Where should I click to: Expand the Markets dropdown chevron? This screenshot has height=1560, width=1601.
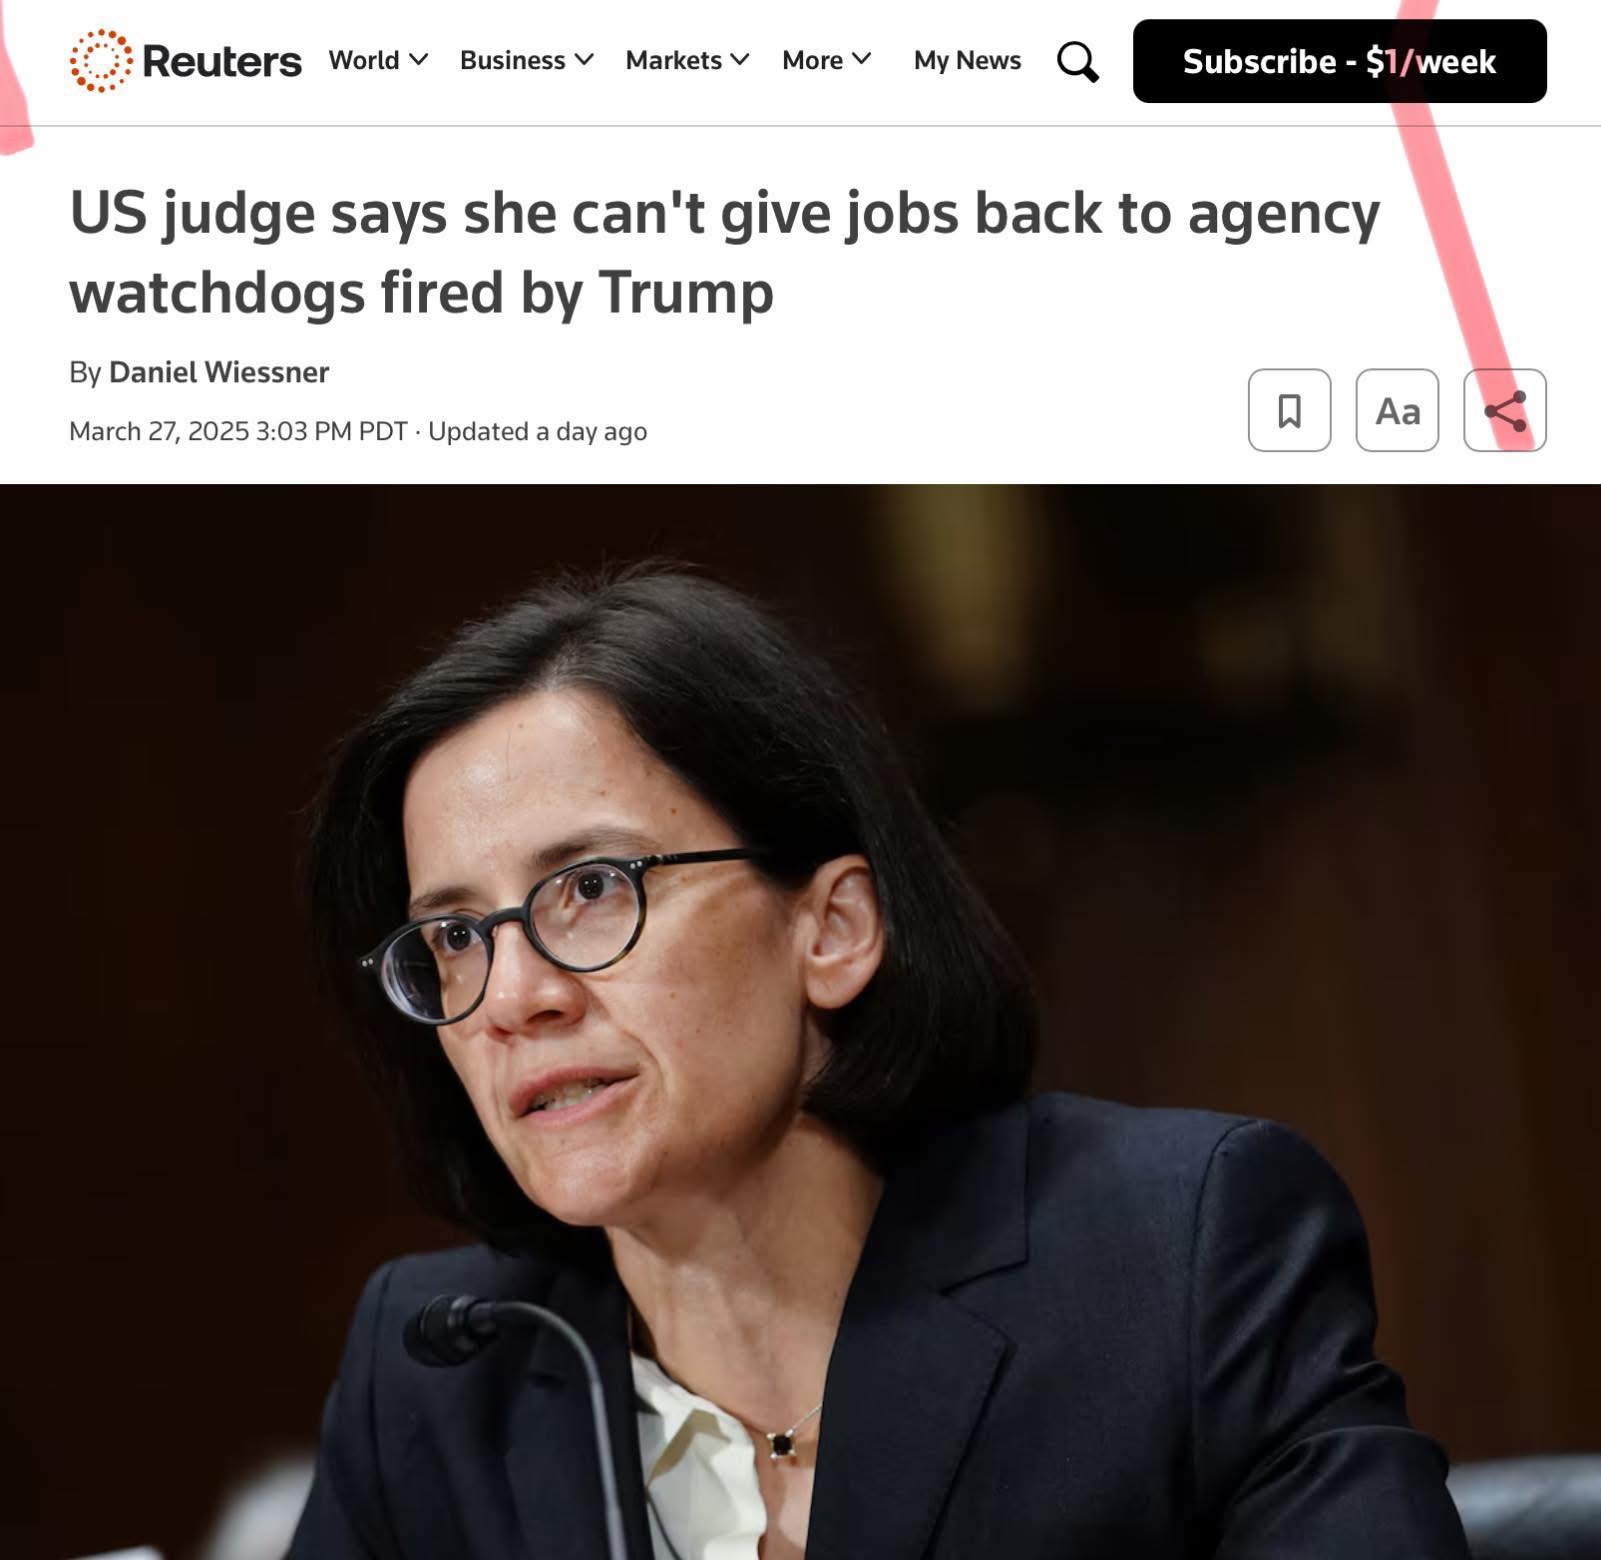point(740,60)
